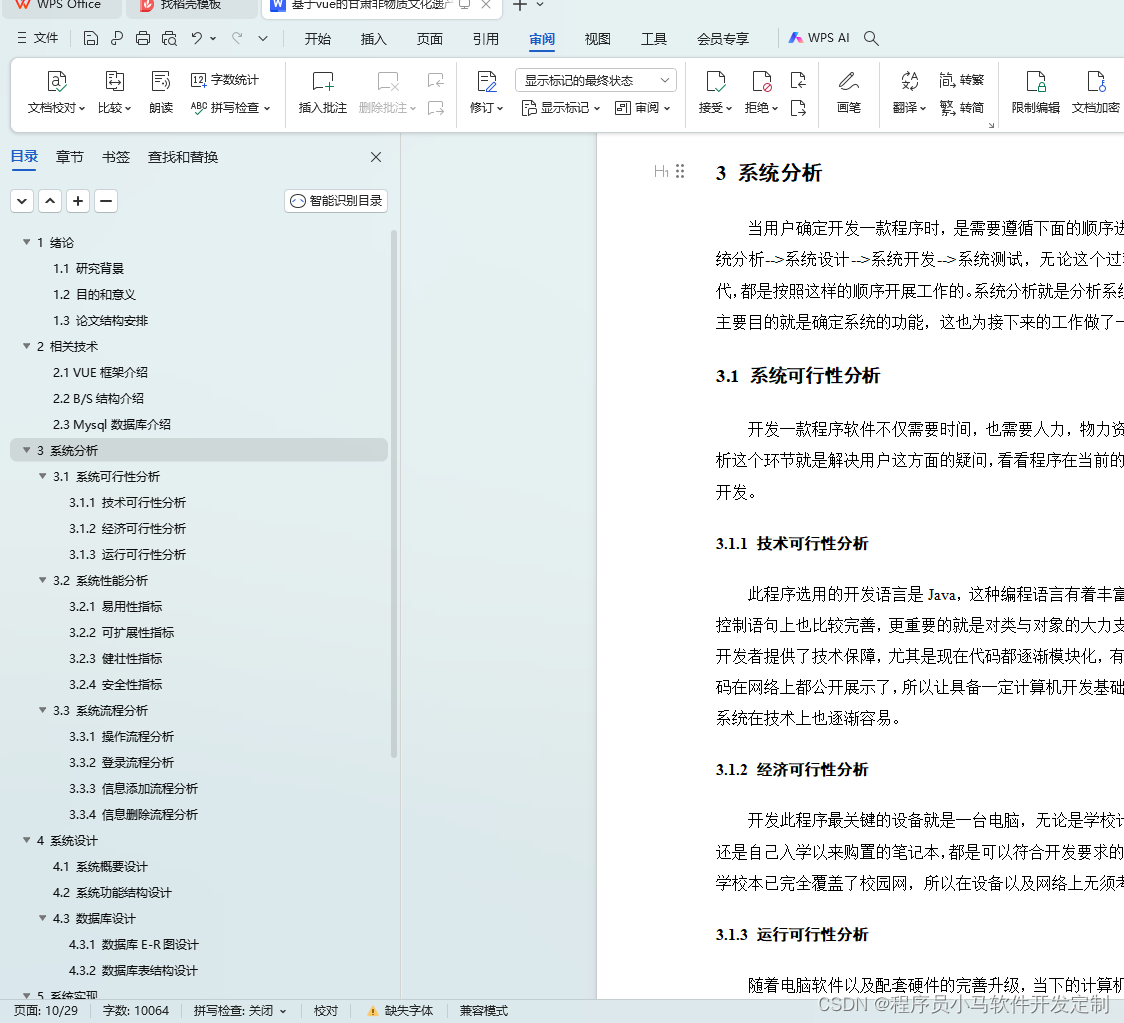
Task: Accept changes with 接受
Action: [715, 92]
